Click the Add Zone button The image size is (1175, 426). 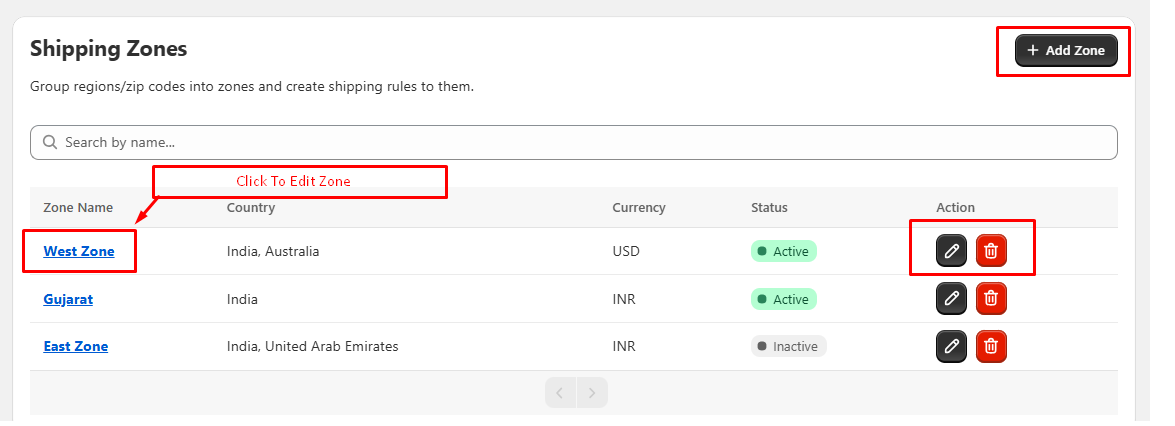[1066, 50]
